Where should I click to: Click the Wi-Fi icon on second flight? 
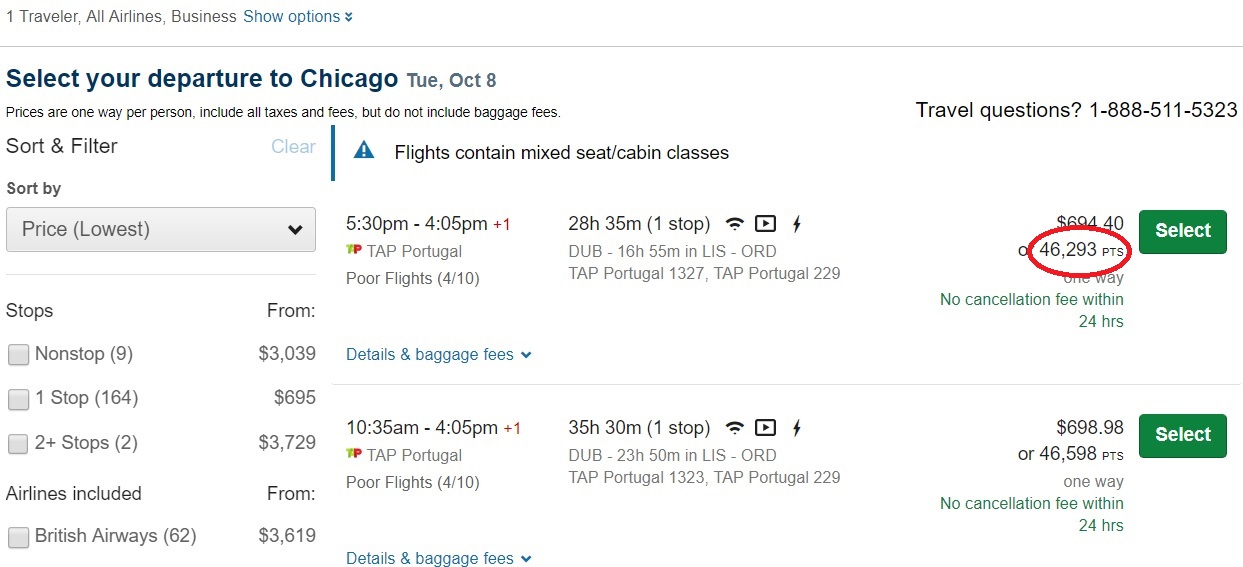tap(735, 428)
